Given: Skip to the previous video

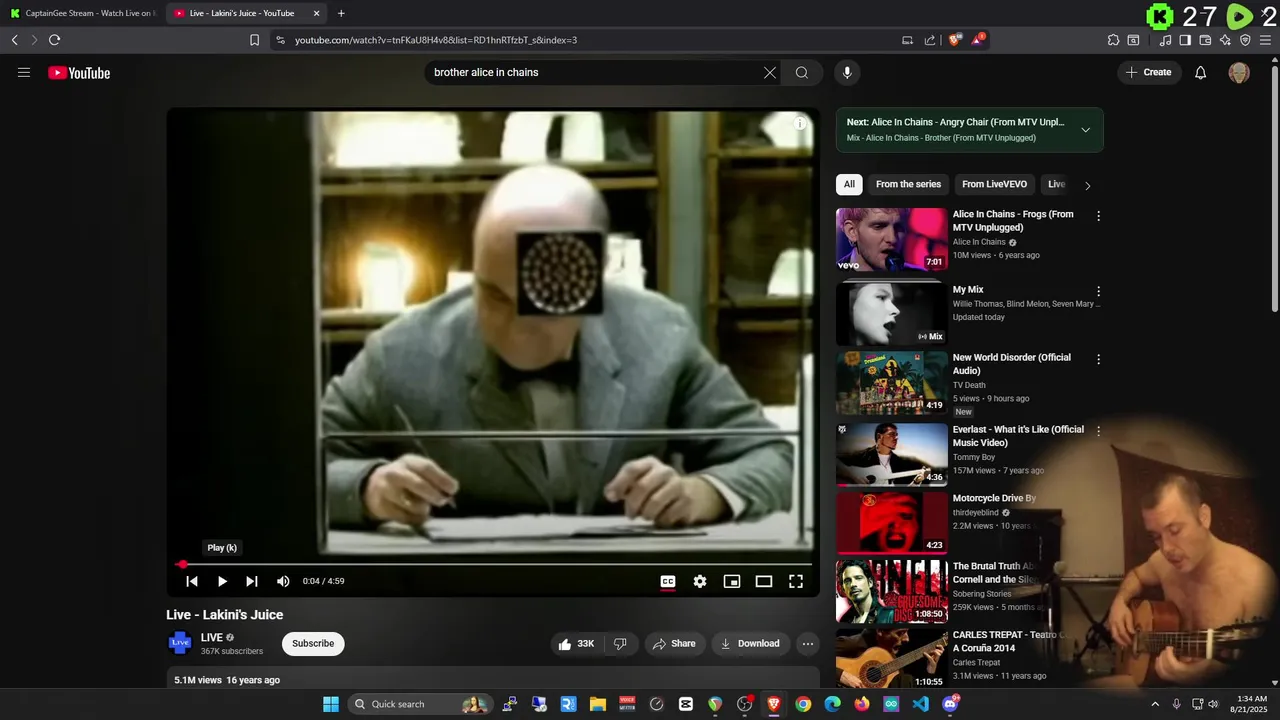Looking at the screenshot, I should pos(192,581).
